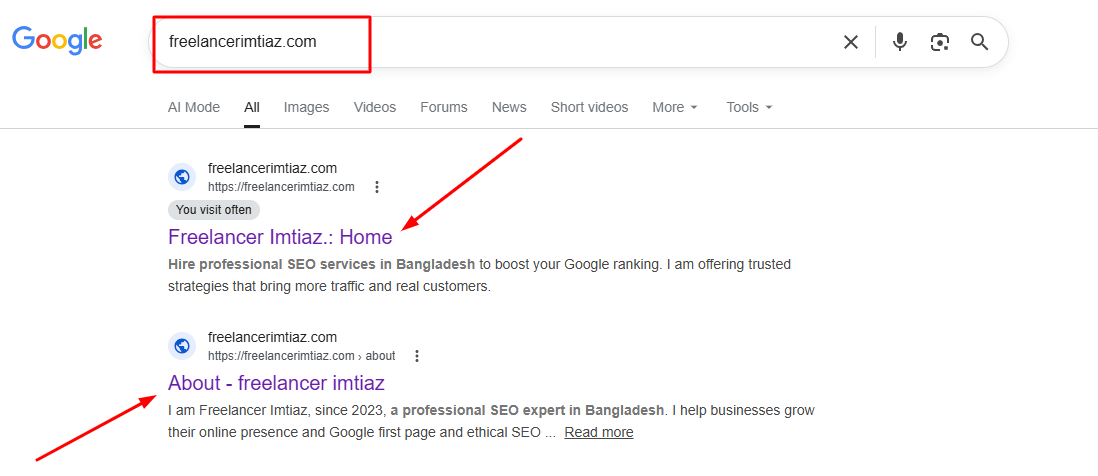Click globe favicon of Freelancer Imtiaz Home result
Image resolution: width=1098 pixels, height=476 pixels.
tap(182, 176)
